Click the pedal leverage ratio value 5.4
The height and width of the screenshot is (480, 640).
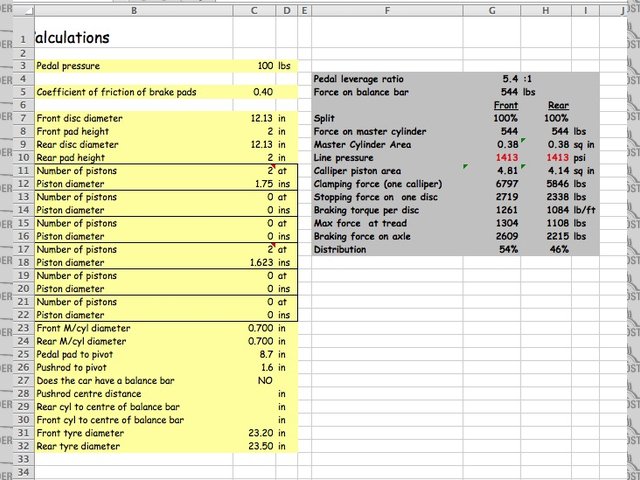point(510,78)
